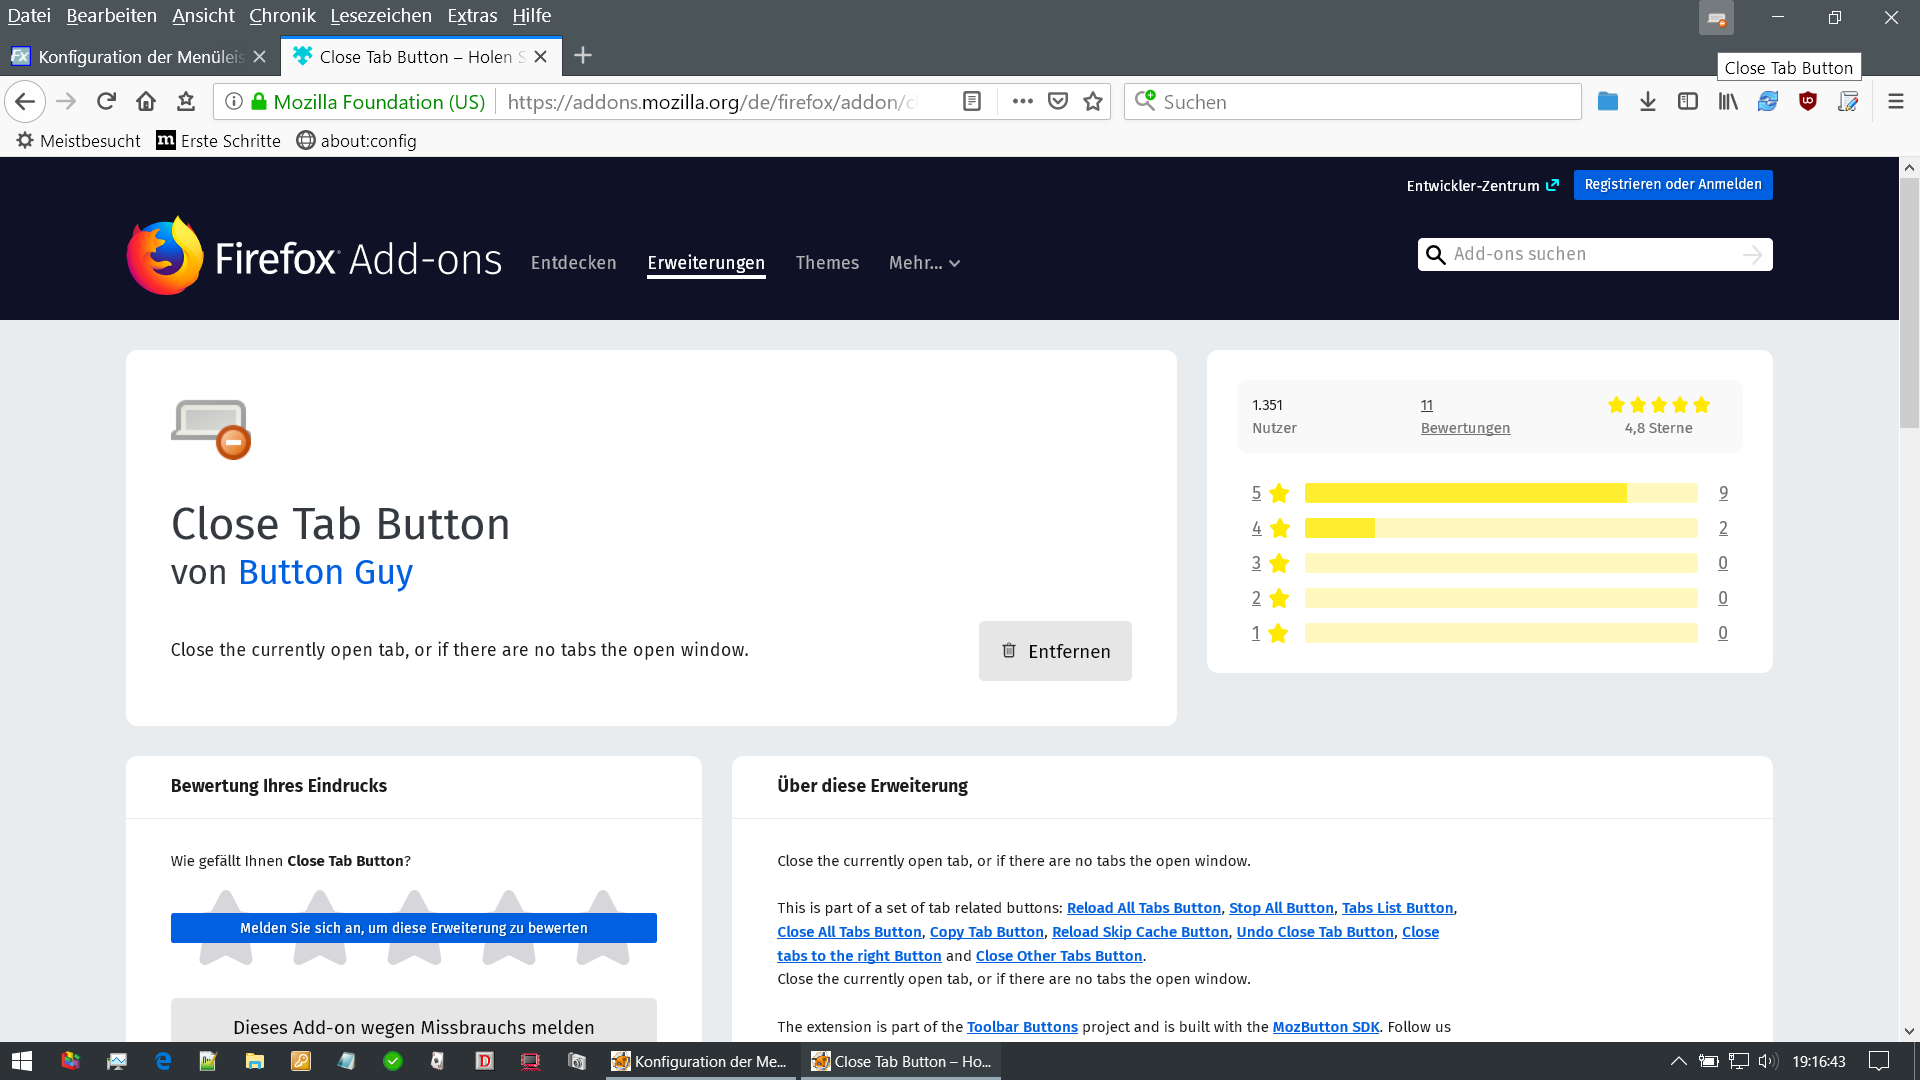Click the reload page icon
1920x1080 pixels.
click(106, 101)
